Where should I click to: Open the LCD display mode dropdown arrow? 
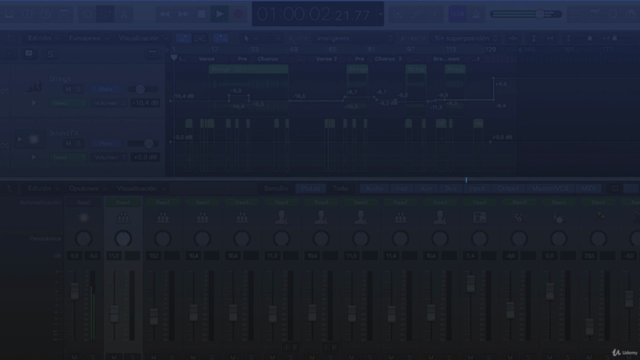click(x=380, y=14)
